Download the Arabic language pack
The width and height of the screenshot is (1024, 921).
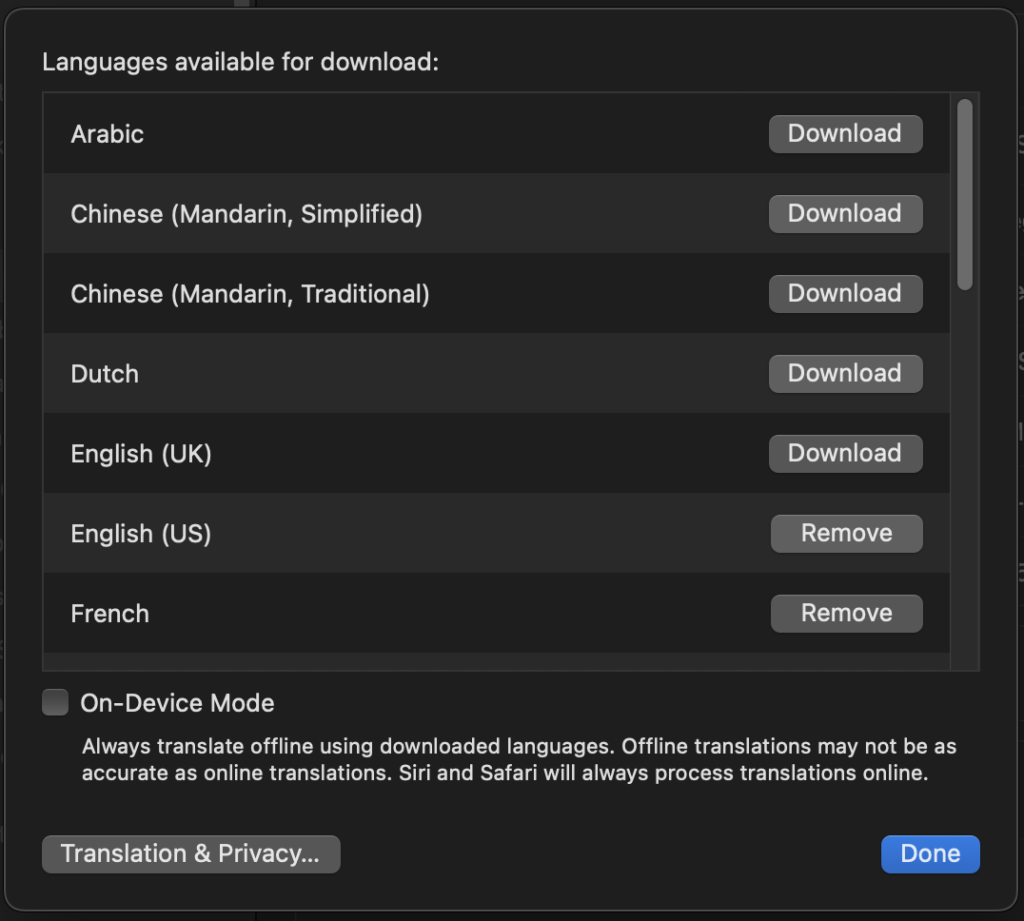pos(845,133)
